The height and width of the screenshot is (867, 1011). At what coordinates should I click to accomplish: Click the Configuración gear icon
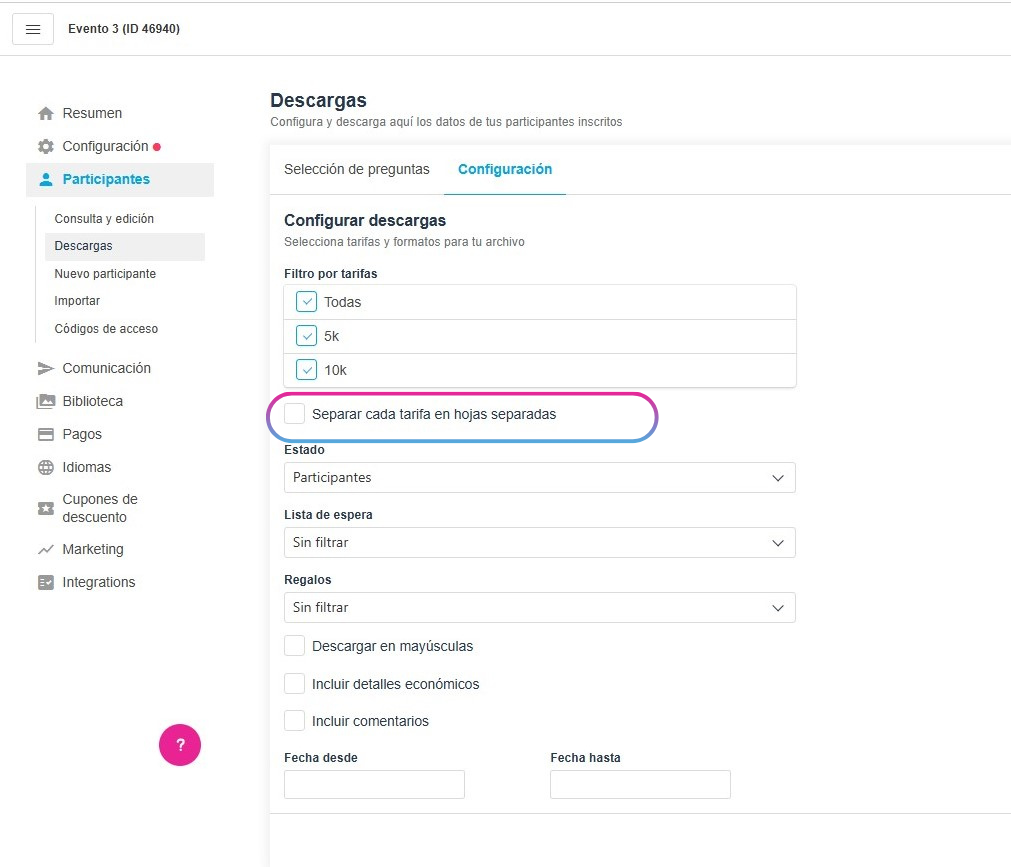click(45, 147)
